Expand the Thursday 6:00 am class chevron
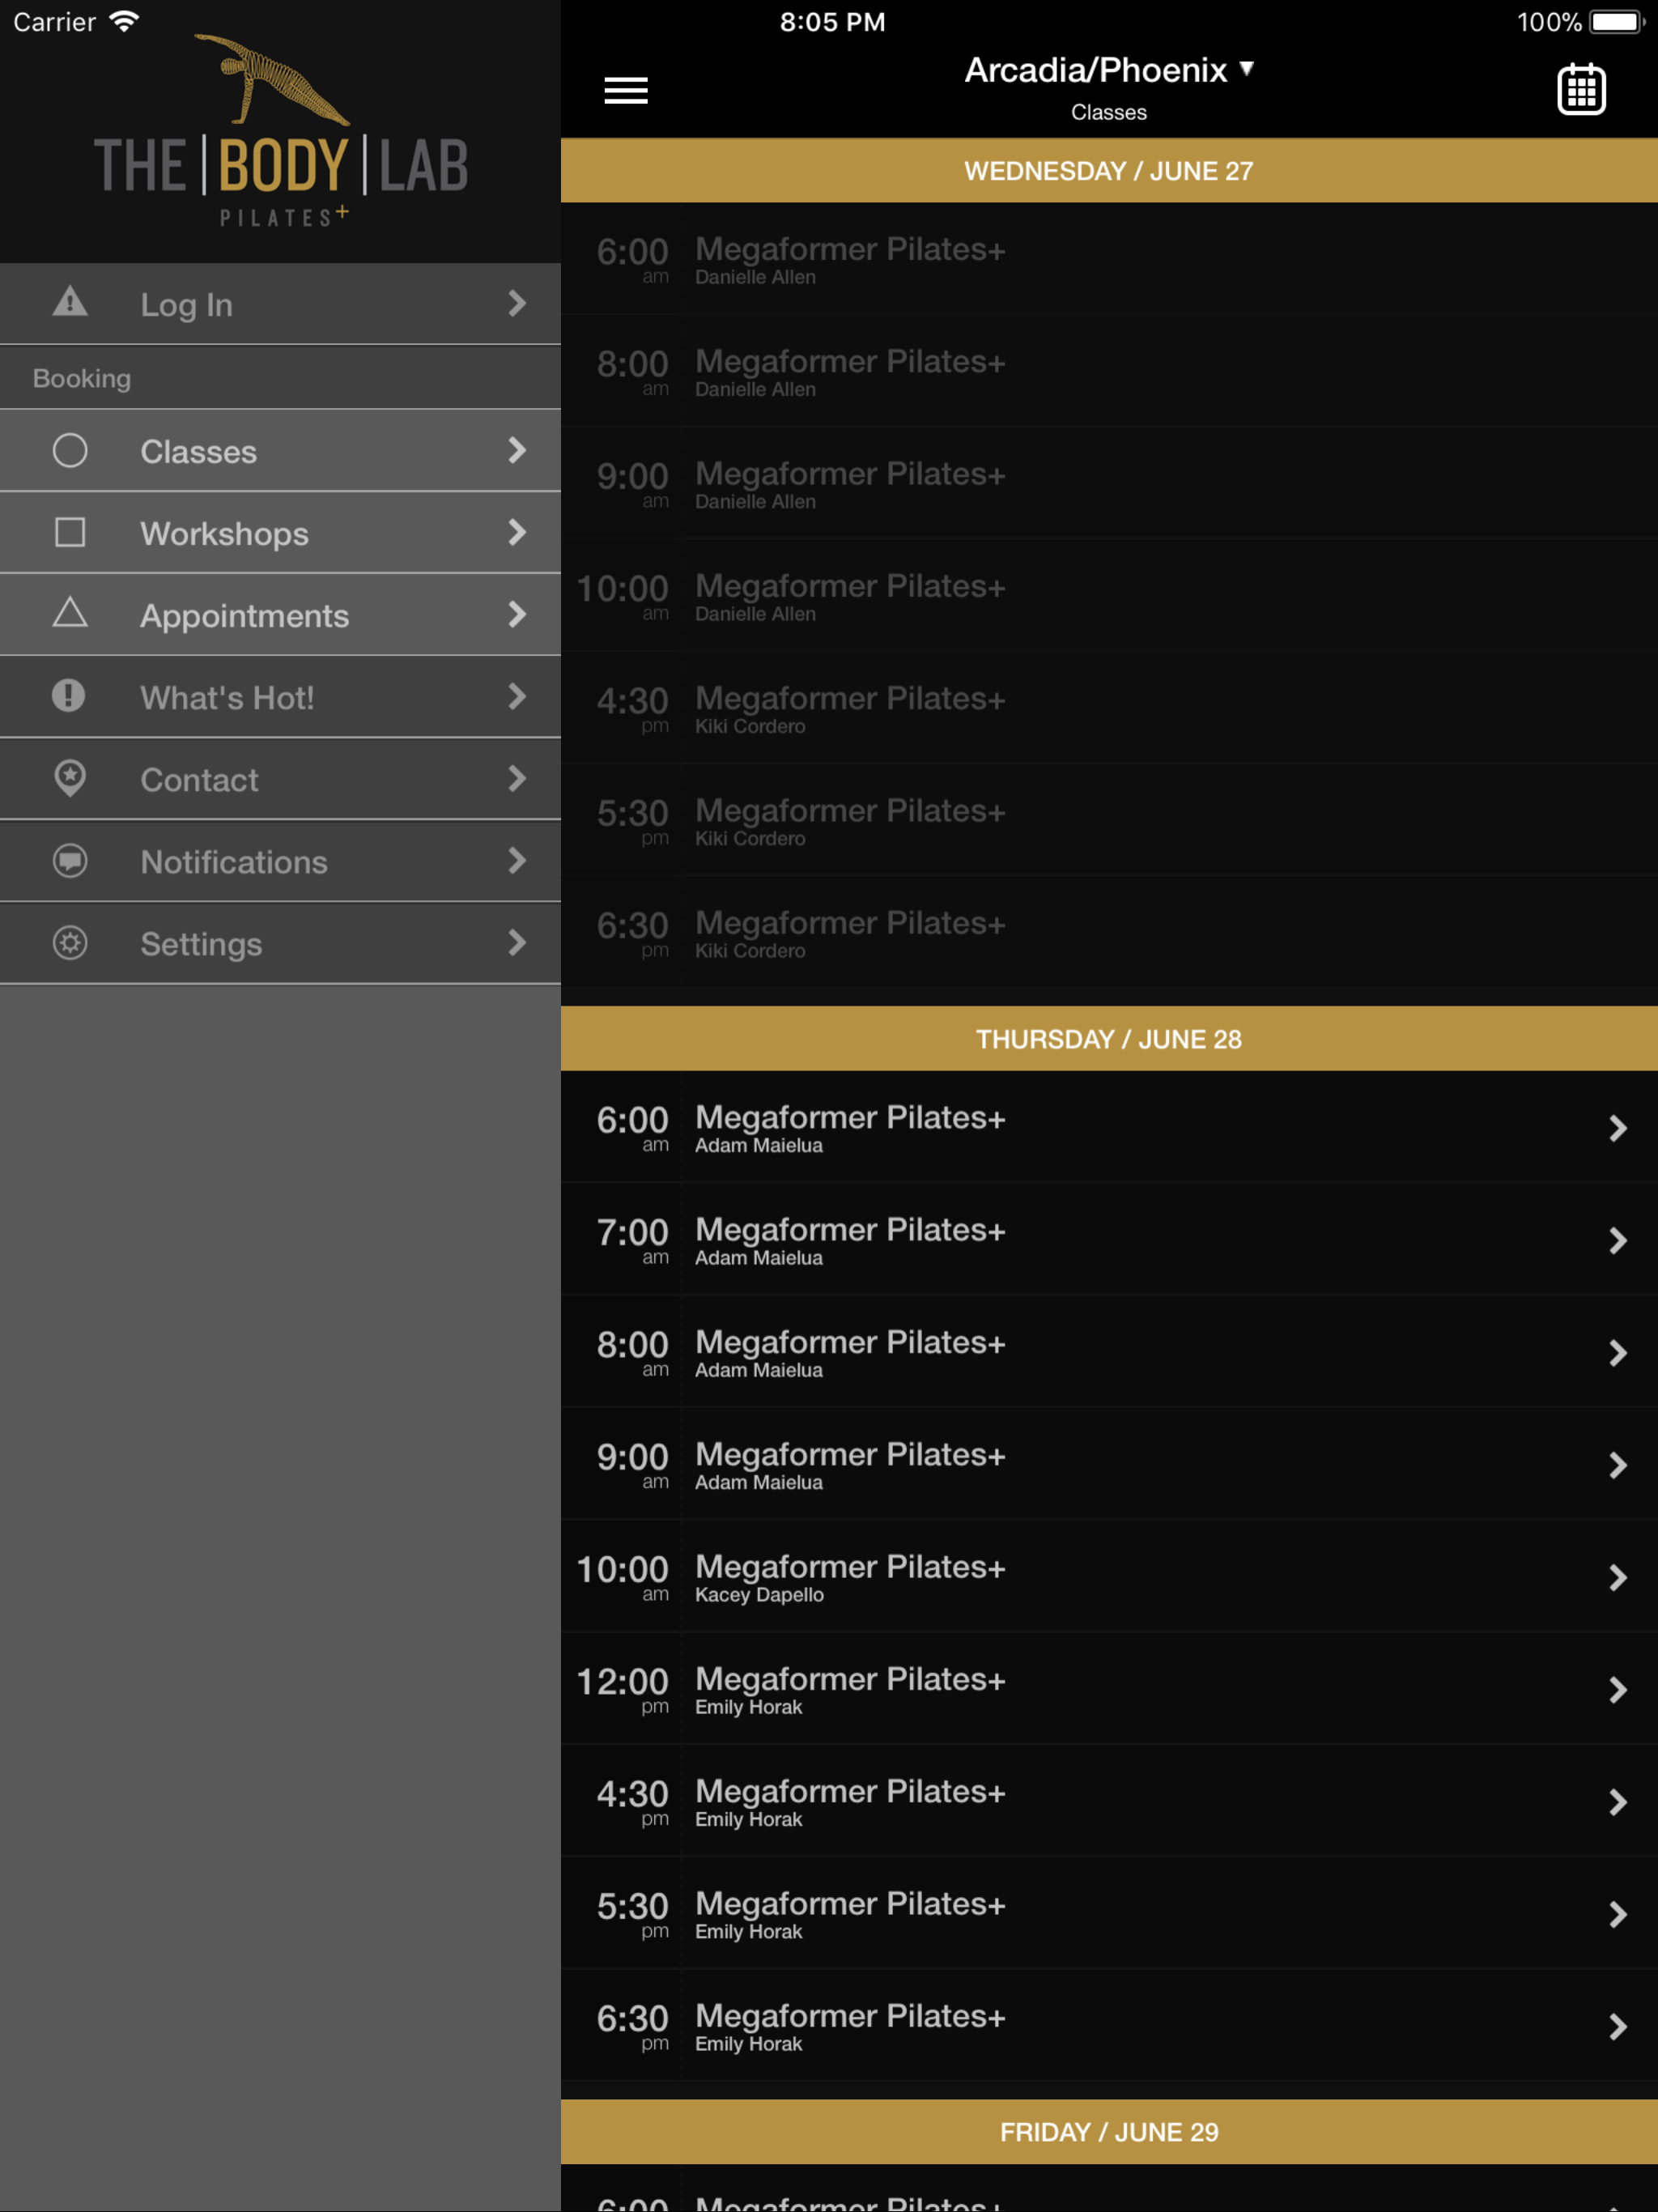1658x2212 pixels. (1617, 1128)
